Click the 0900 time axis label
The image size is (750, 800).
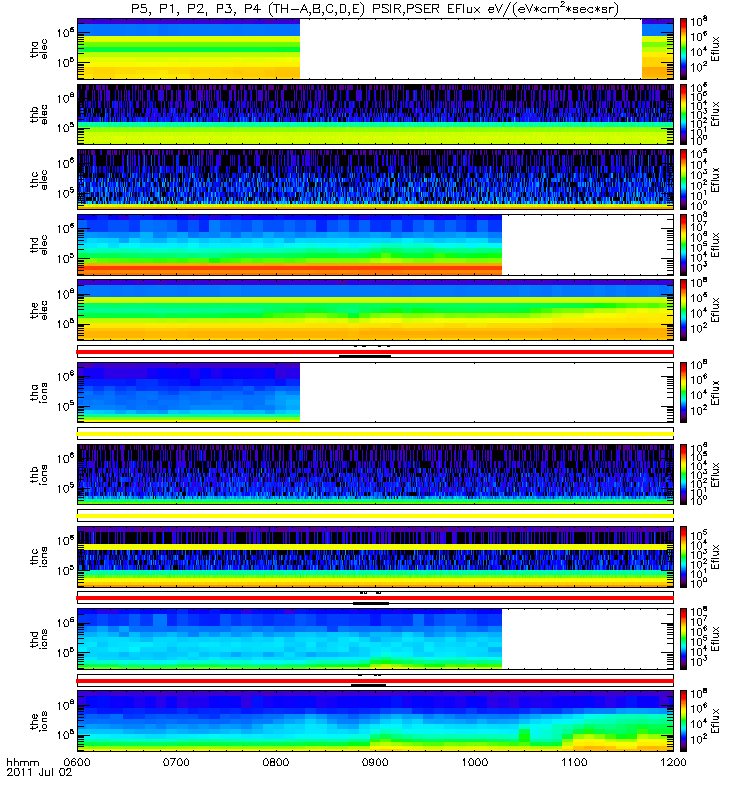(x=375, y=762)
